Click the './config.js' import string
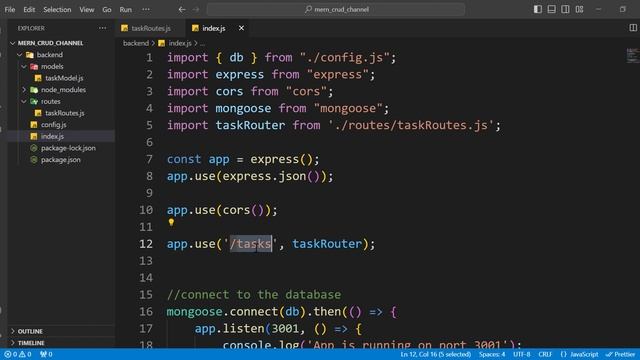Viewport: 640px width, 360px height. (344, 58)
